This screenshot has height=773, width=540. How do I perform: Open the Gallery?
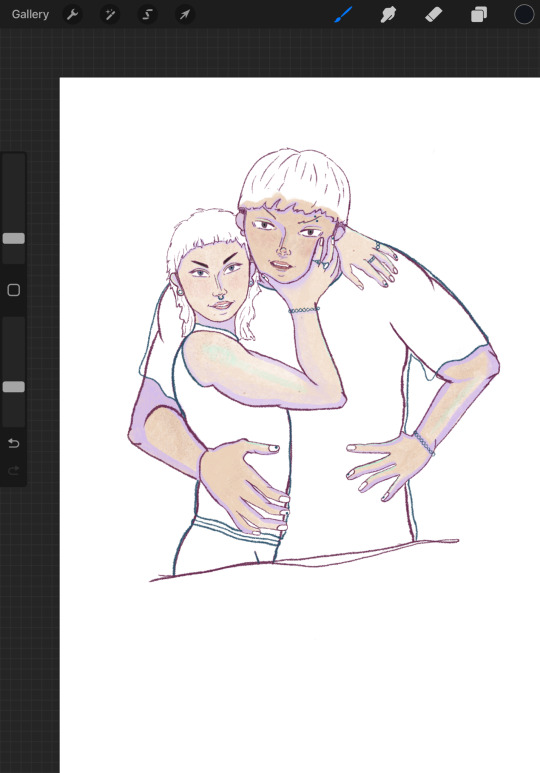(30, 14)
